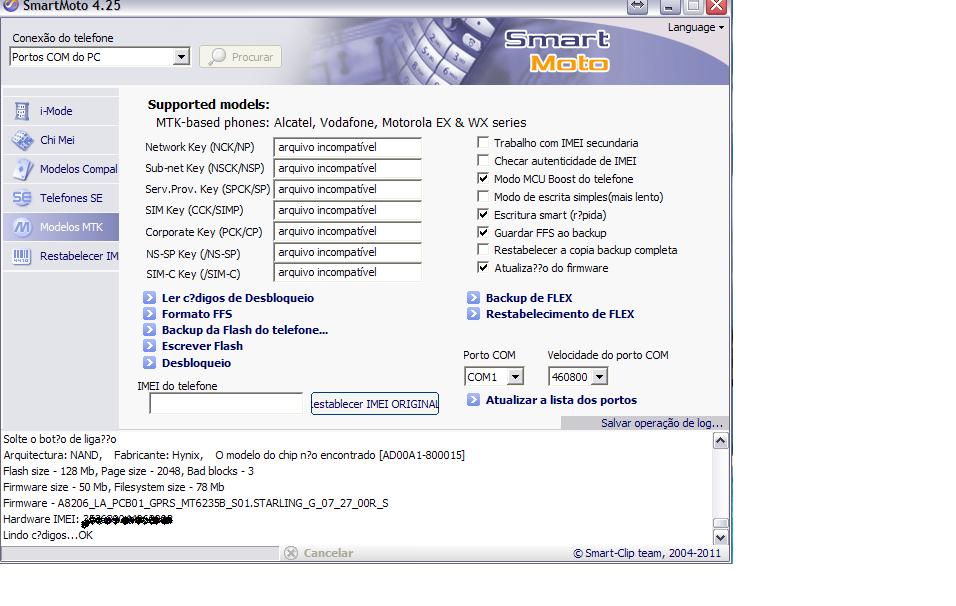Click the log area scrollbar down arrow

tap(720, 538)
